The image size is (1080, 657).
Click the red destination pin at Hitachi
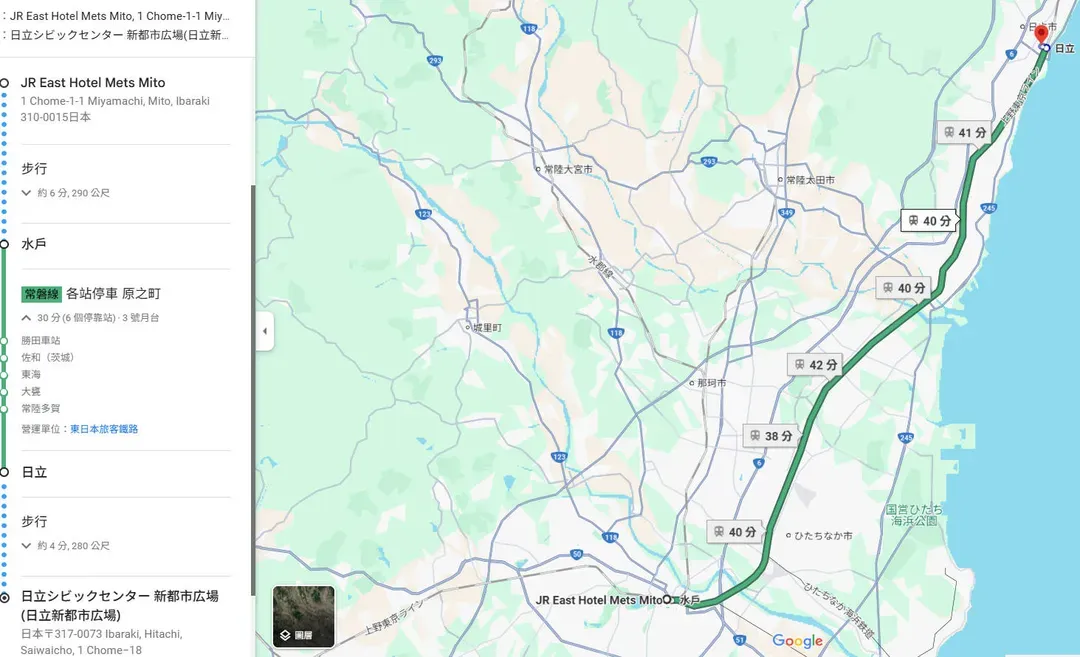pyautogui.click(x=1041, y=34)
